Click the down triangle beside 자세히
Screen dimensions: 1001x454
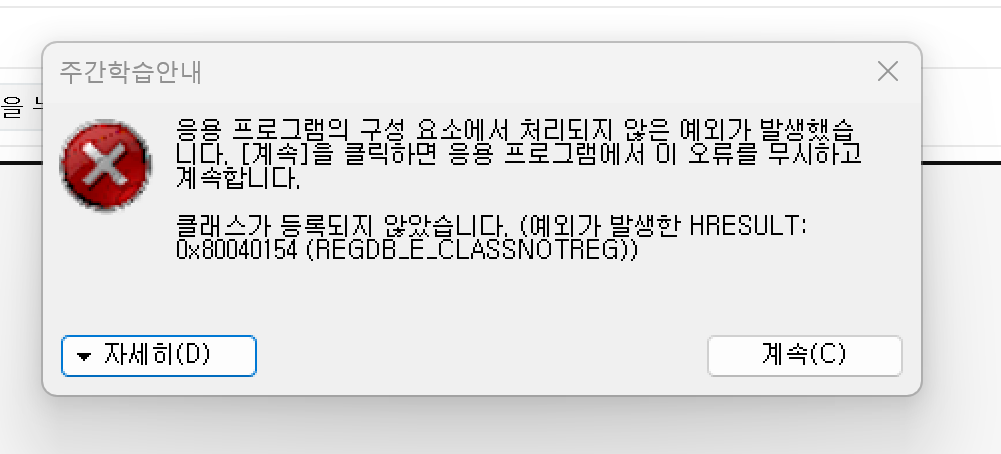[84, 356]
